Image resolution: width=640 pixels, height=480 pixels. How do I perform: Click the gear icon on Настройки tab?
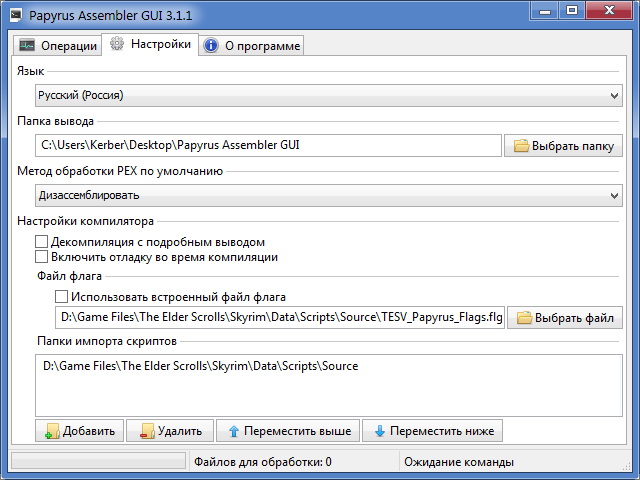pos(117,44)
